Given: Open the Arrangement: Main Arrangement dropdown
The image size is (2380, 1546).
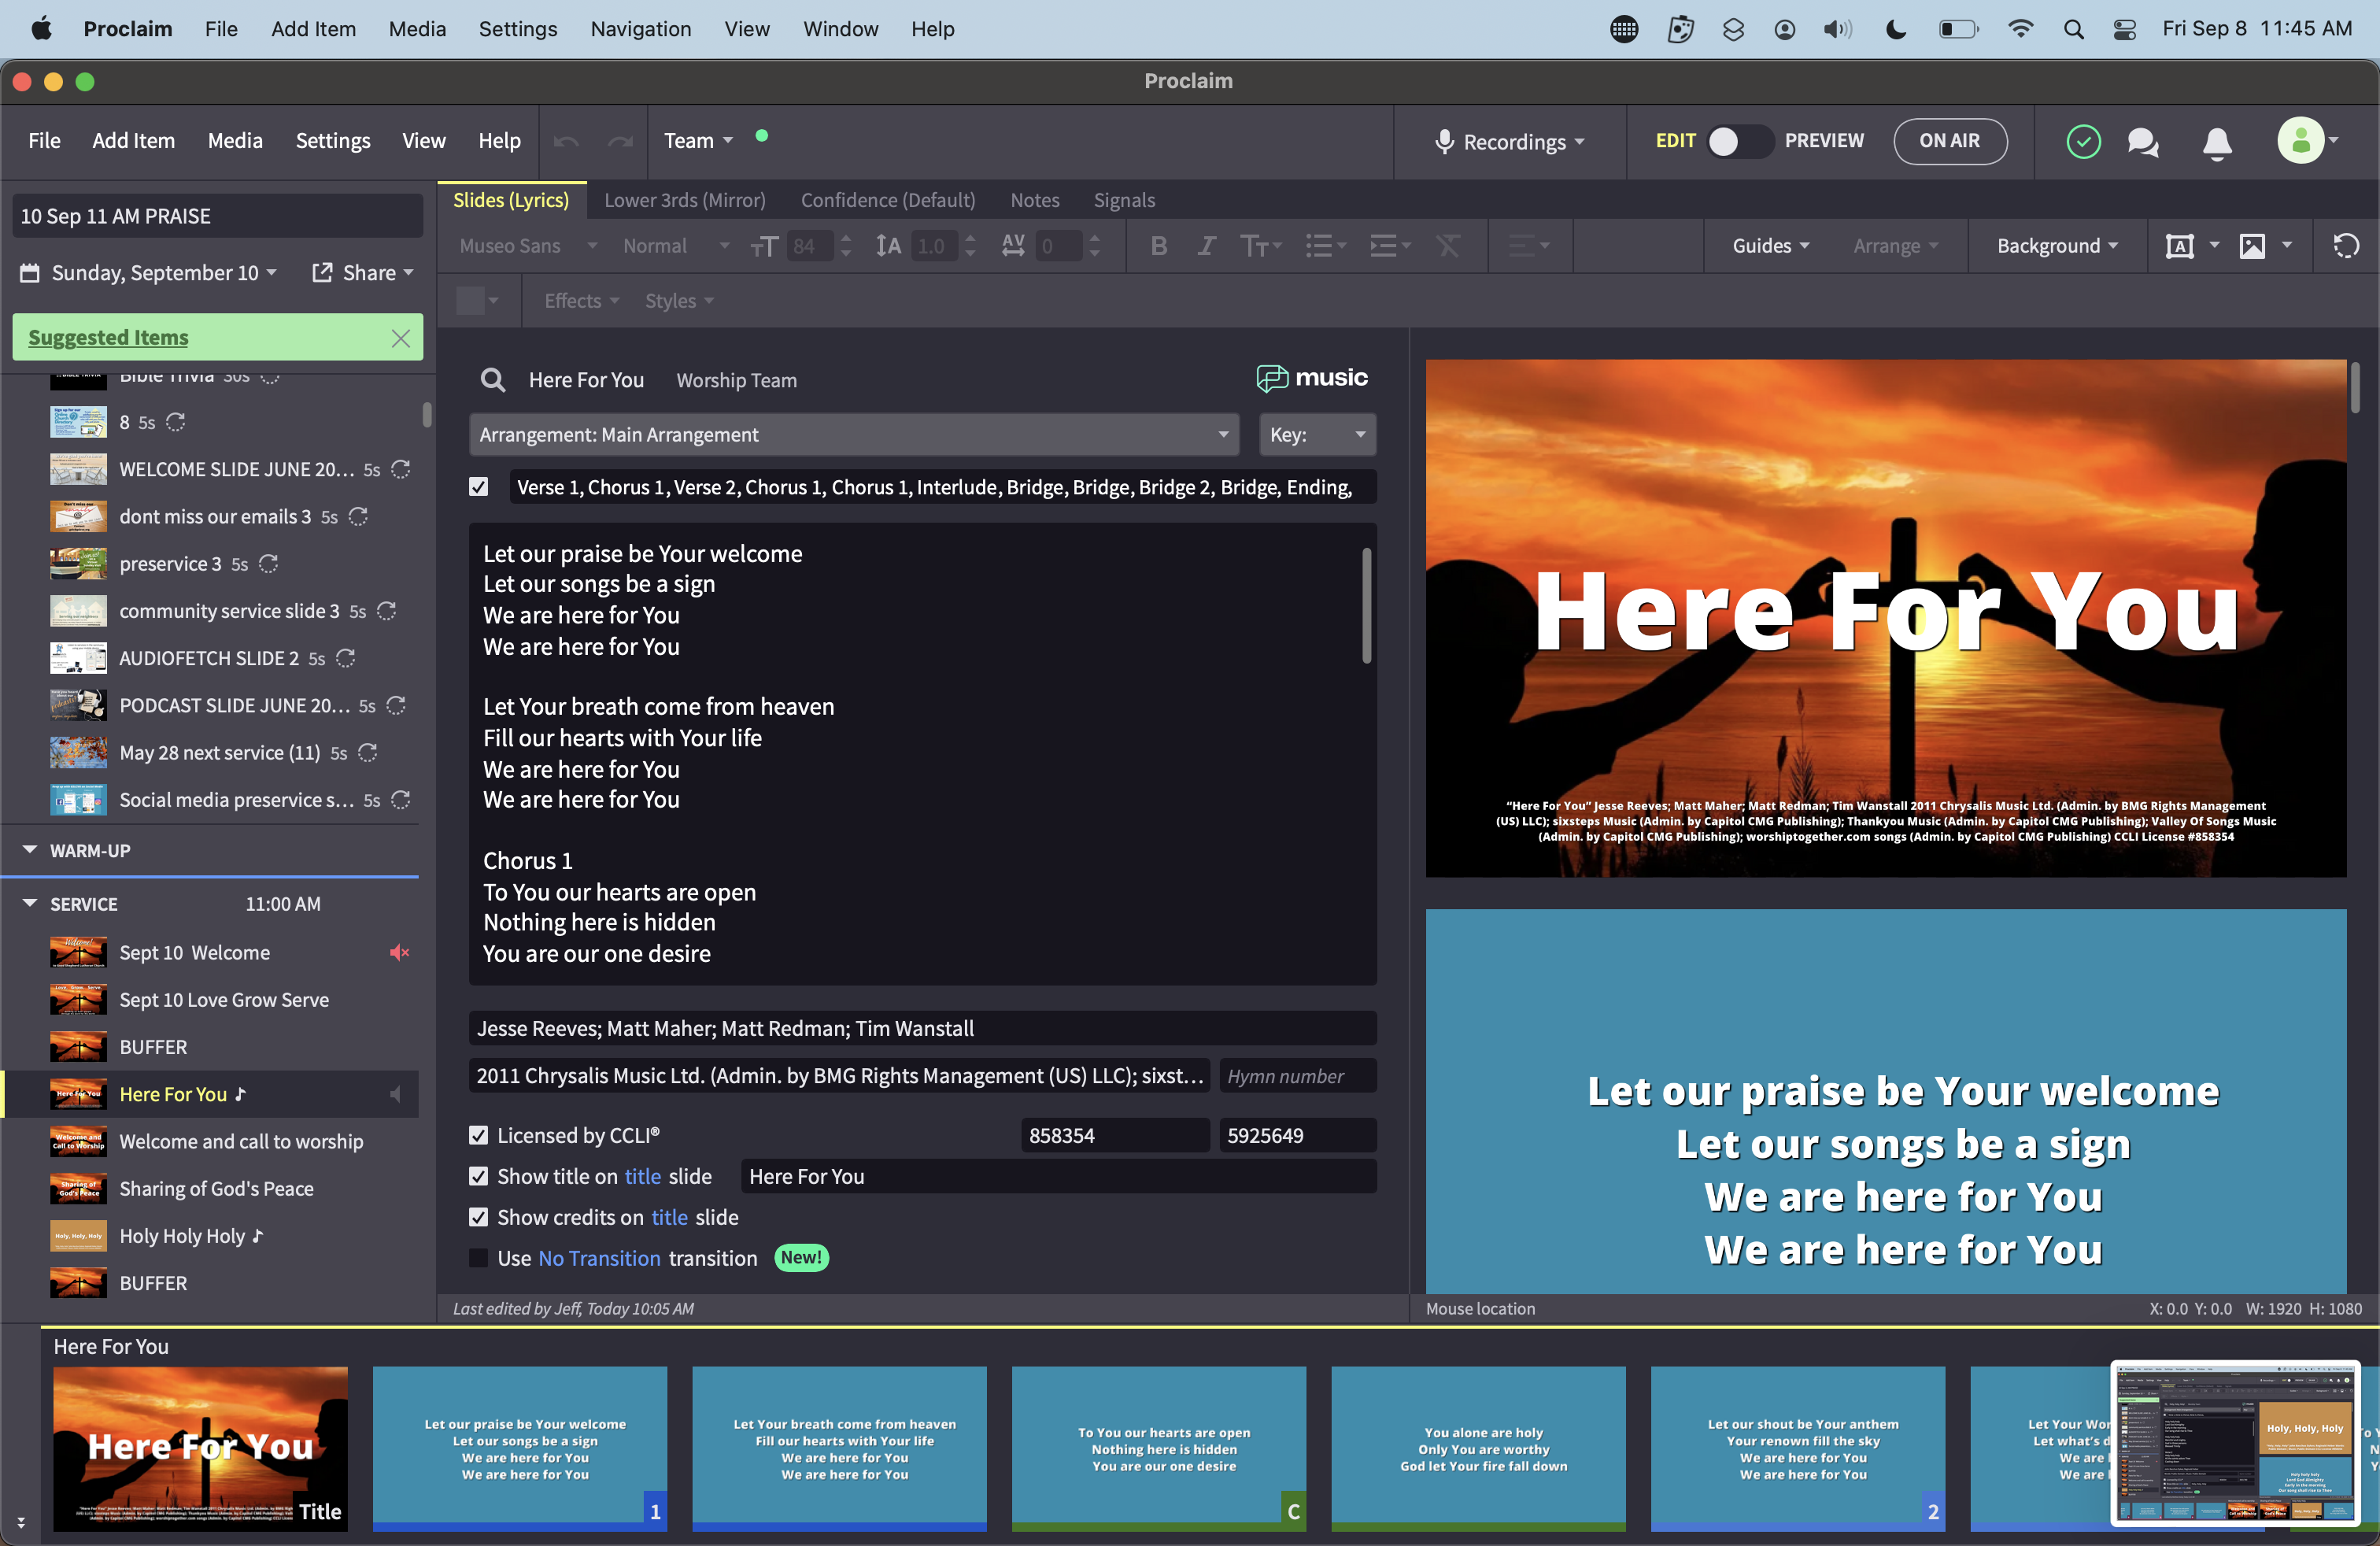Looking at the screenshot, I should tap(853, 435).
